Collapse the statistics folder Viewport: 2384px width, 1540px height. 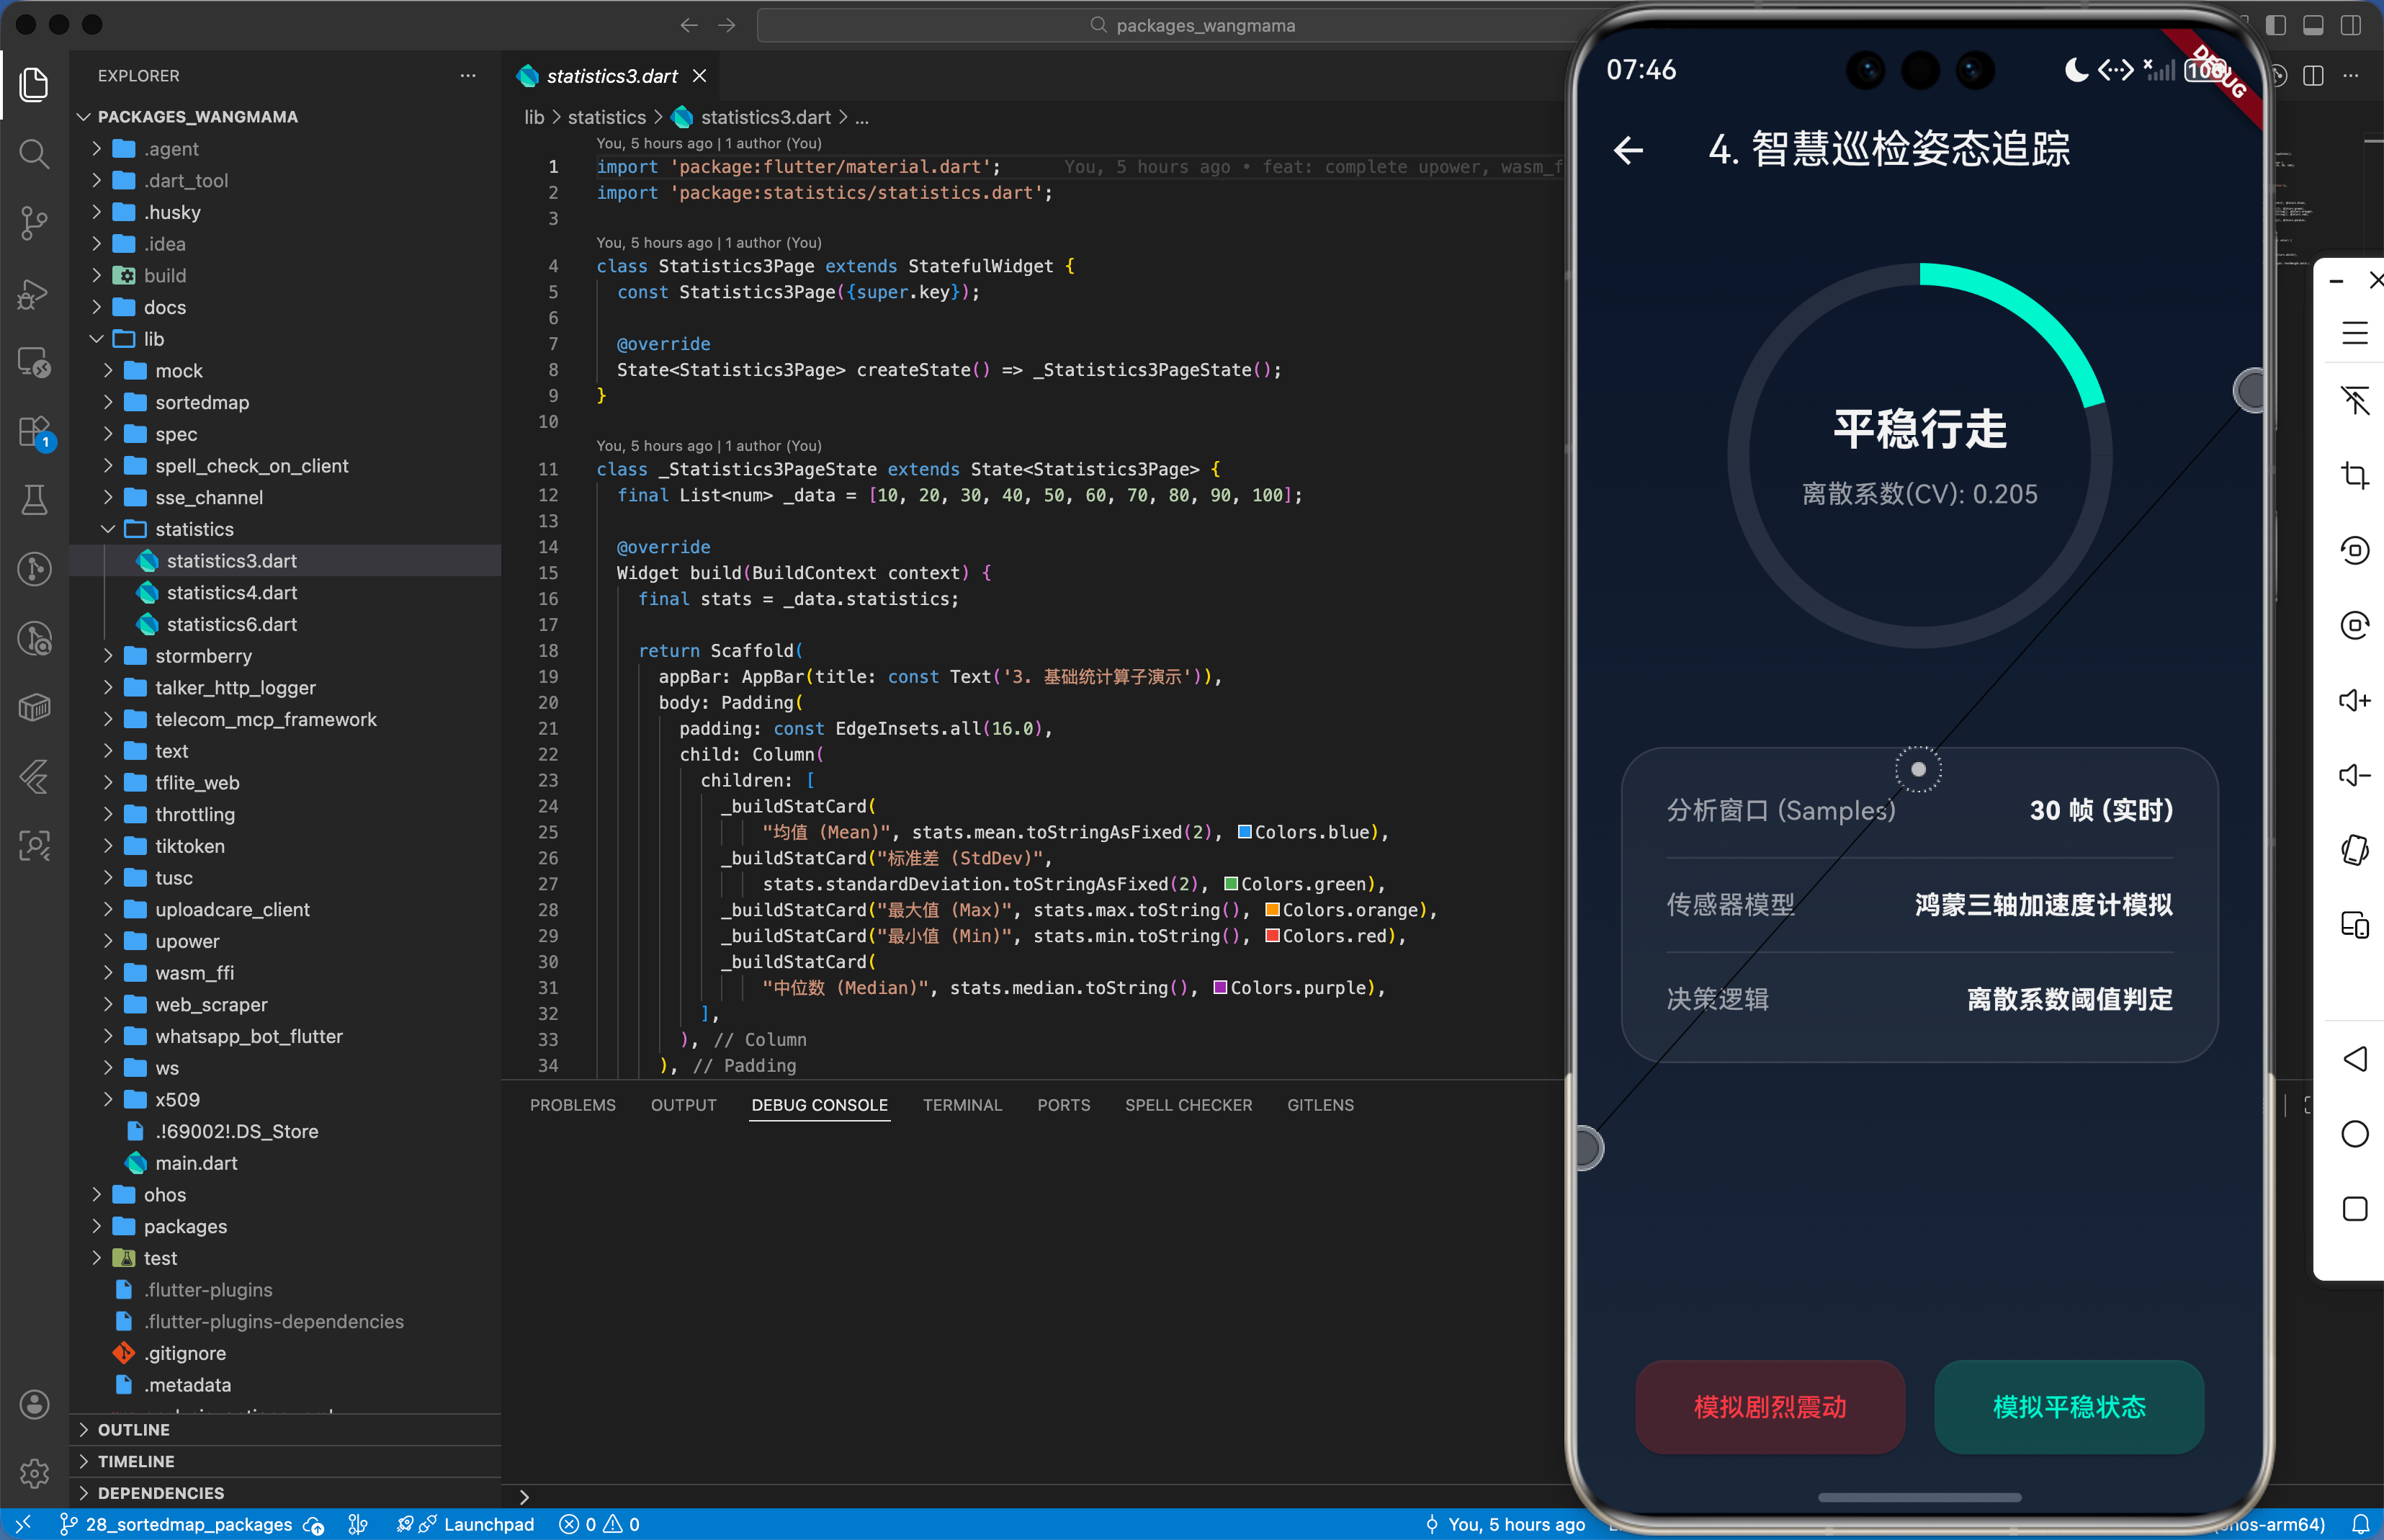(194, 529)
